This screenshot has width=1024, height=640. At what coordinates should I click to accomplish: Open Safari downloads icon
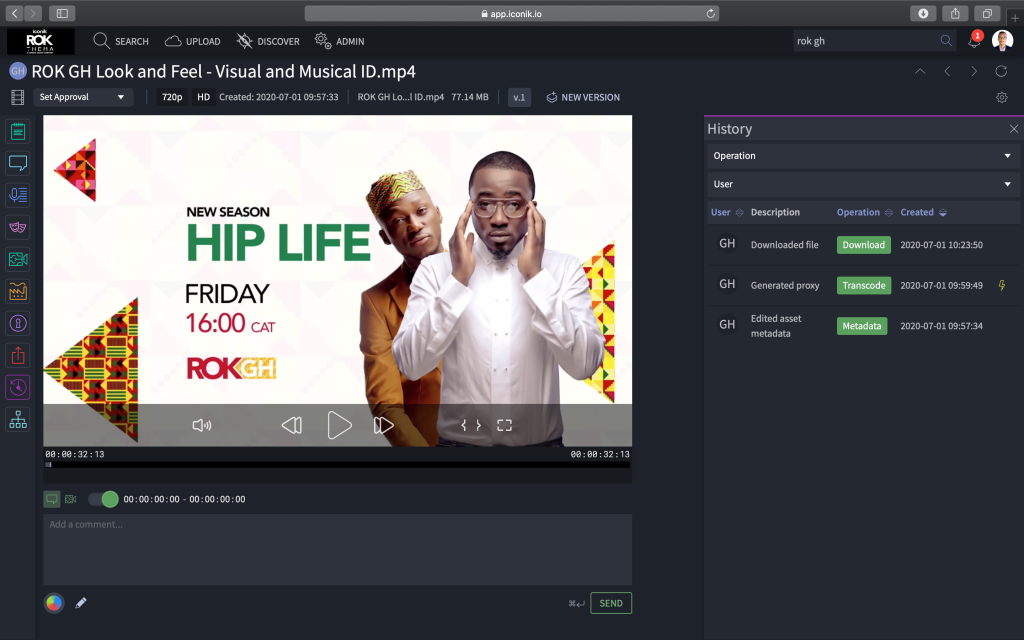(923, 13)
